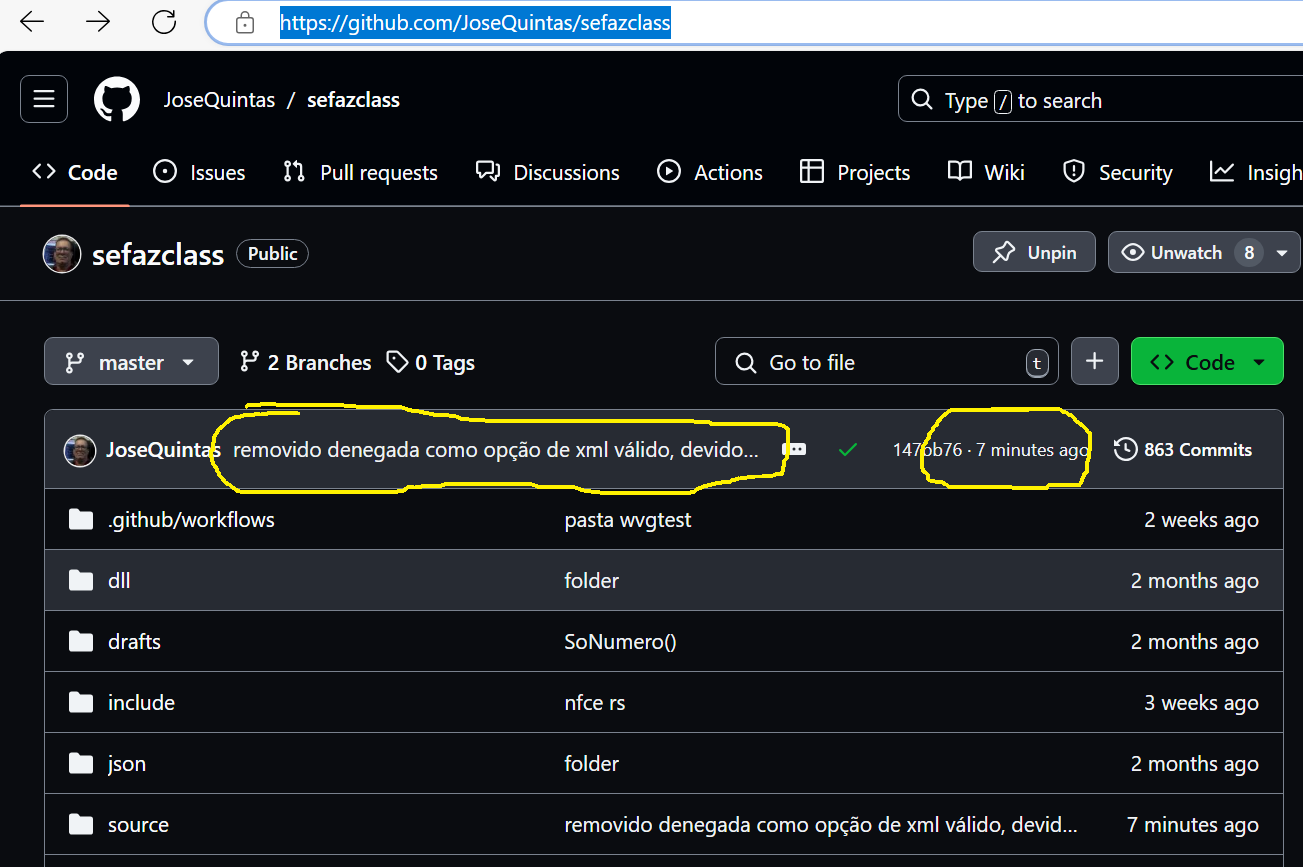Click the green commit status checkmark
The height and width of the screenshot is (867, 1303).
point(848,450)
